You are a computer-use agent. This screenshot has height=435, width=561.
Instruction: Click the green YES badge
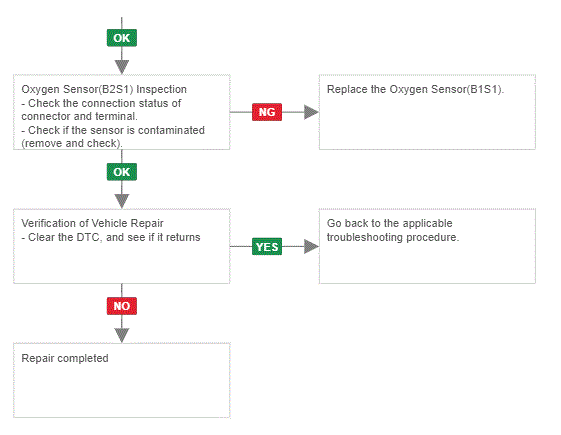(x=267, y=246)
